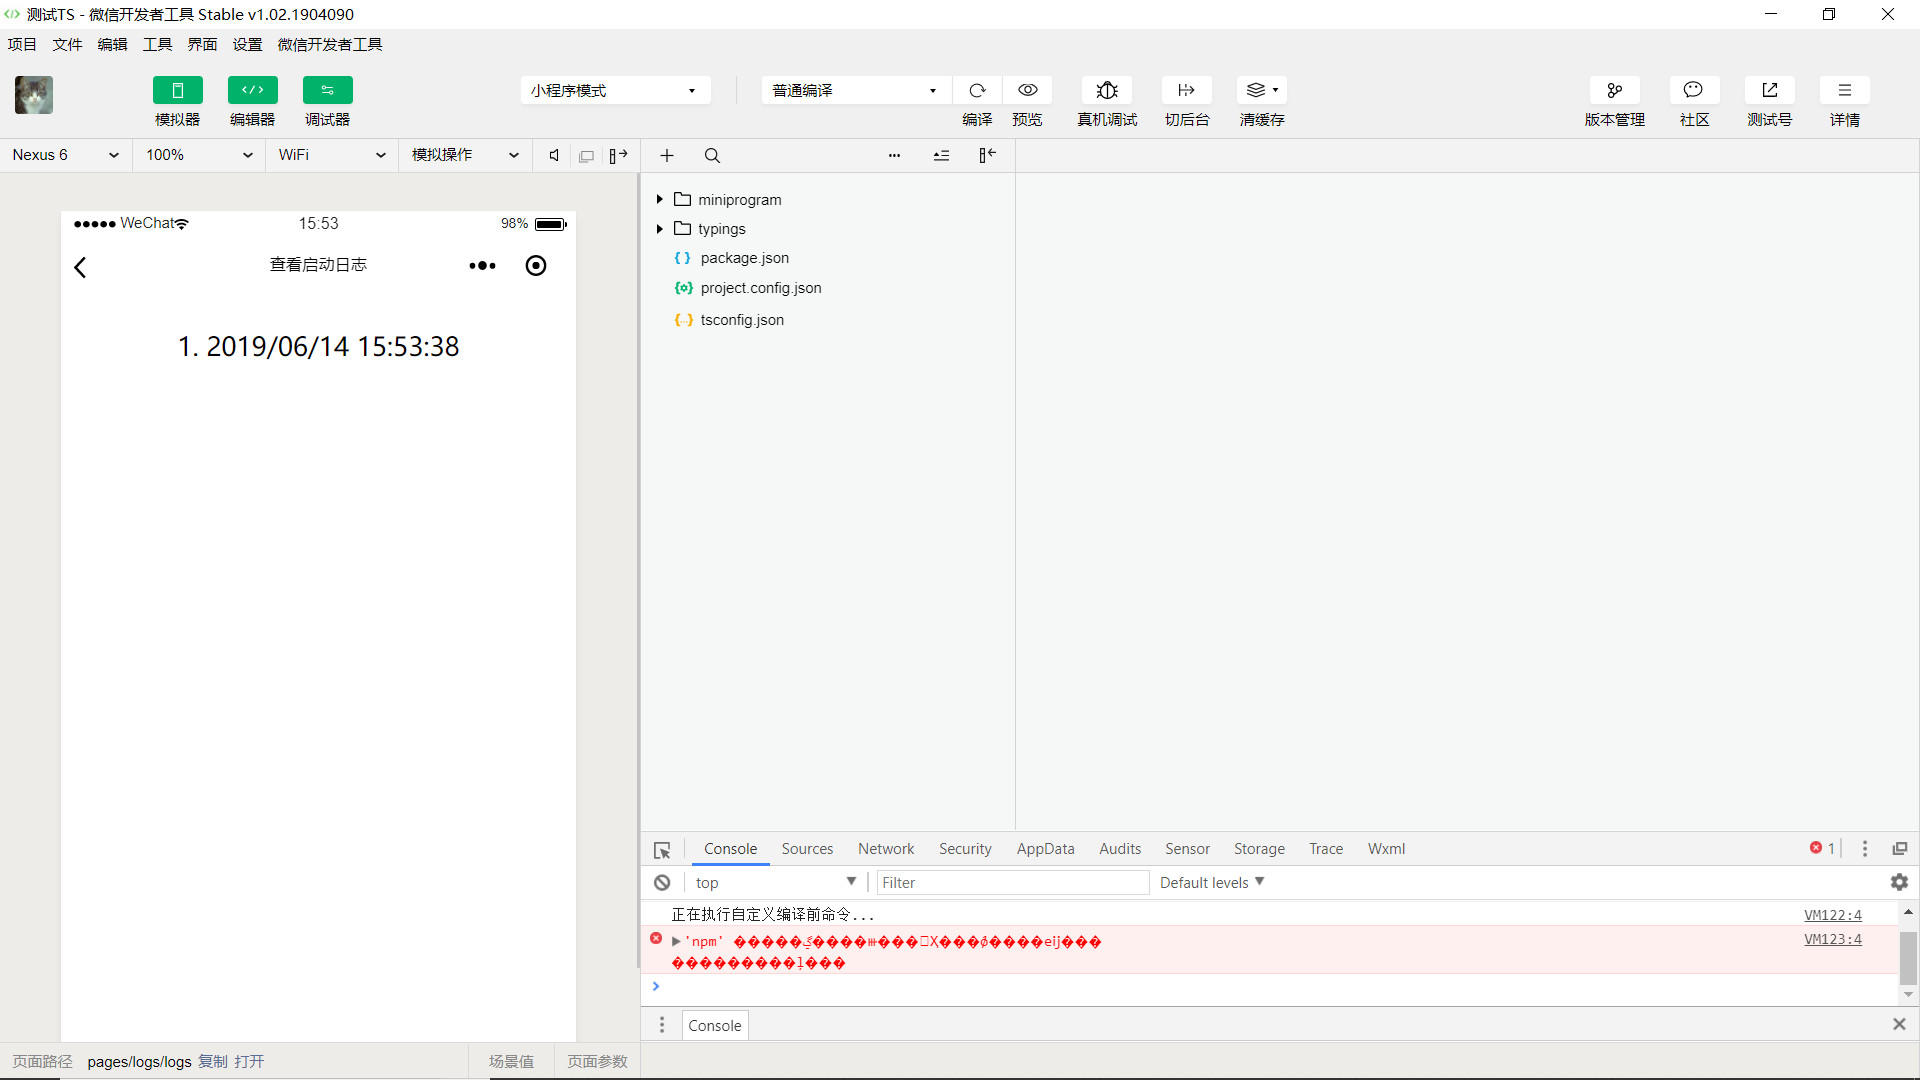Image resolution: width=1920 pixels, height=1080 pixels.
Task: Click the switch to background (切后台) icon
Action: click(1187, 90)
